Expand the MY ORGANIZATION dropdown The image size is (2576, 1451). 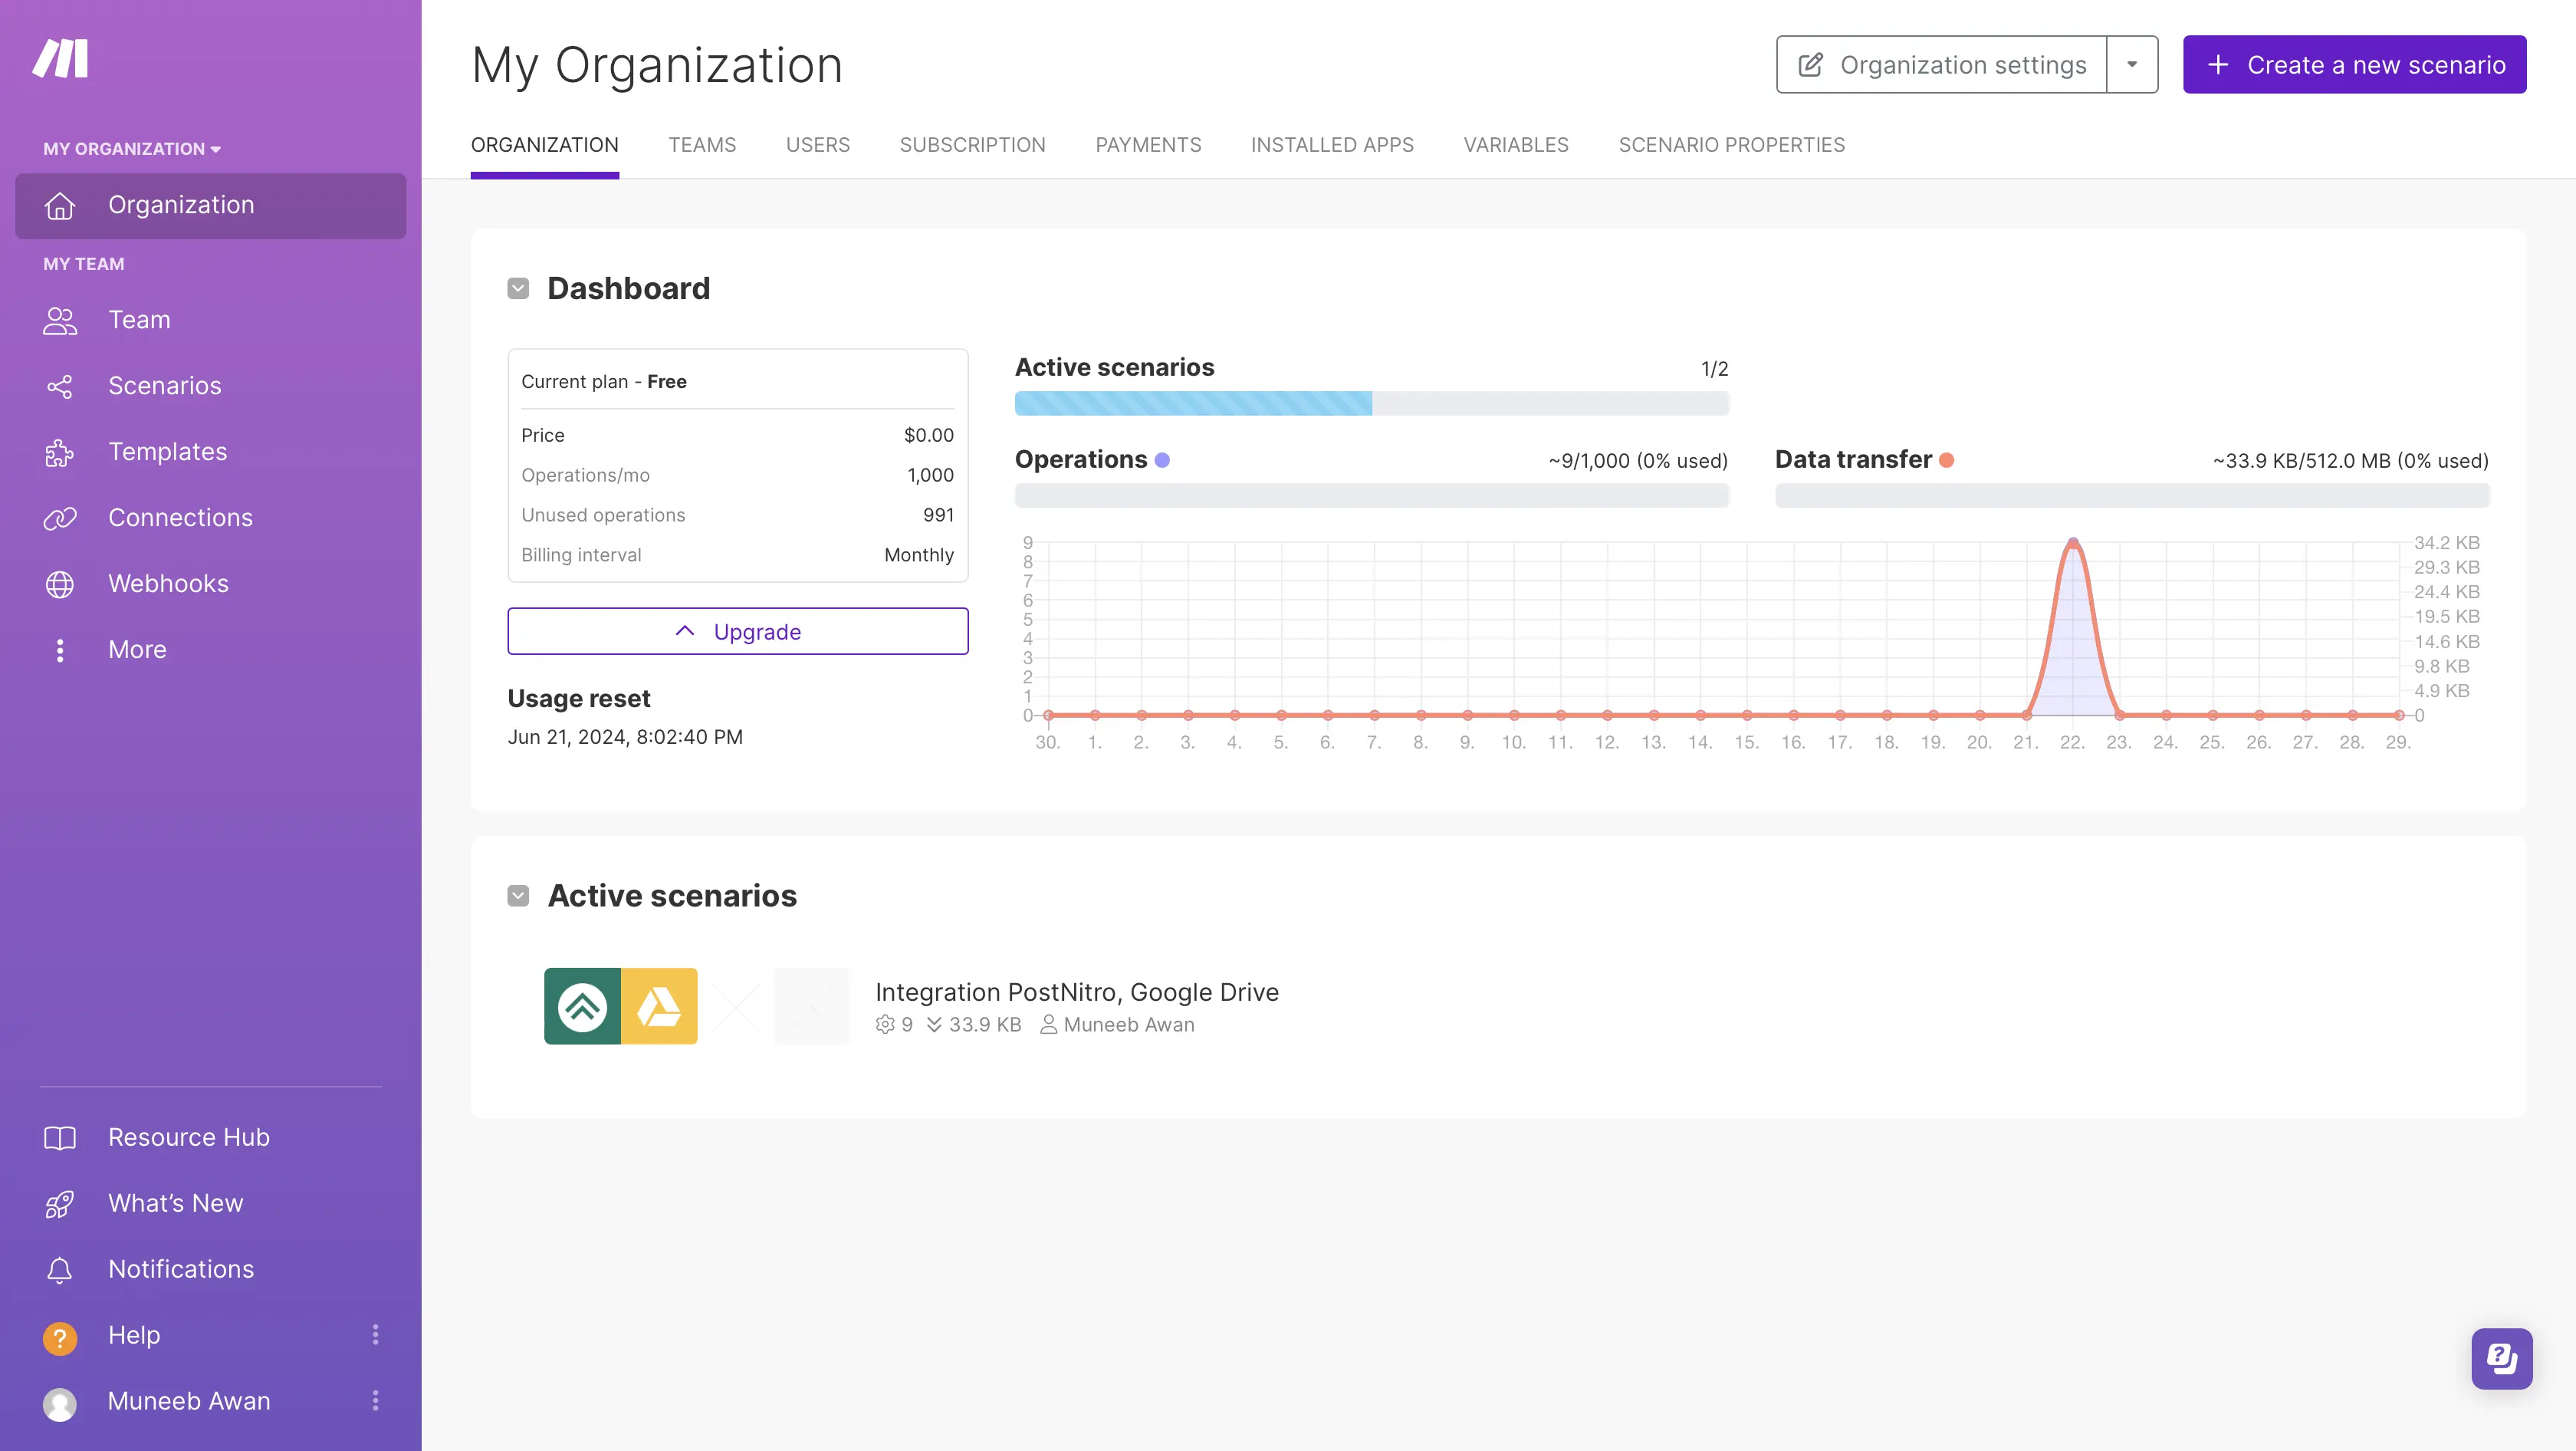click(x=131, y=148)
